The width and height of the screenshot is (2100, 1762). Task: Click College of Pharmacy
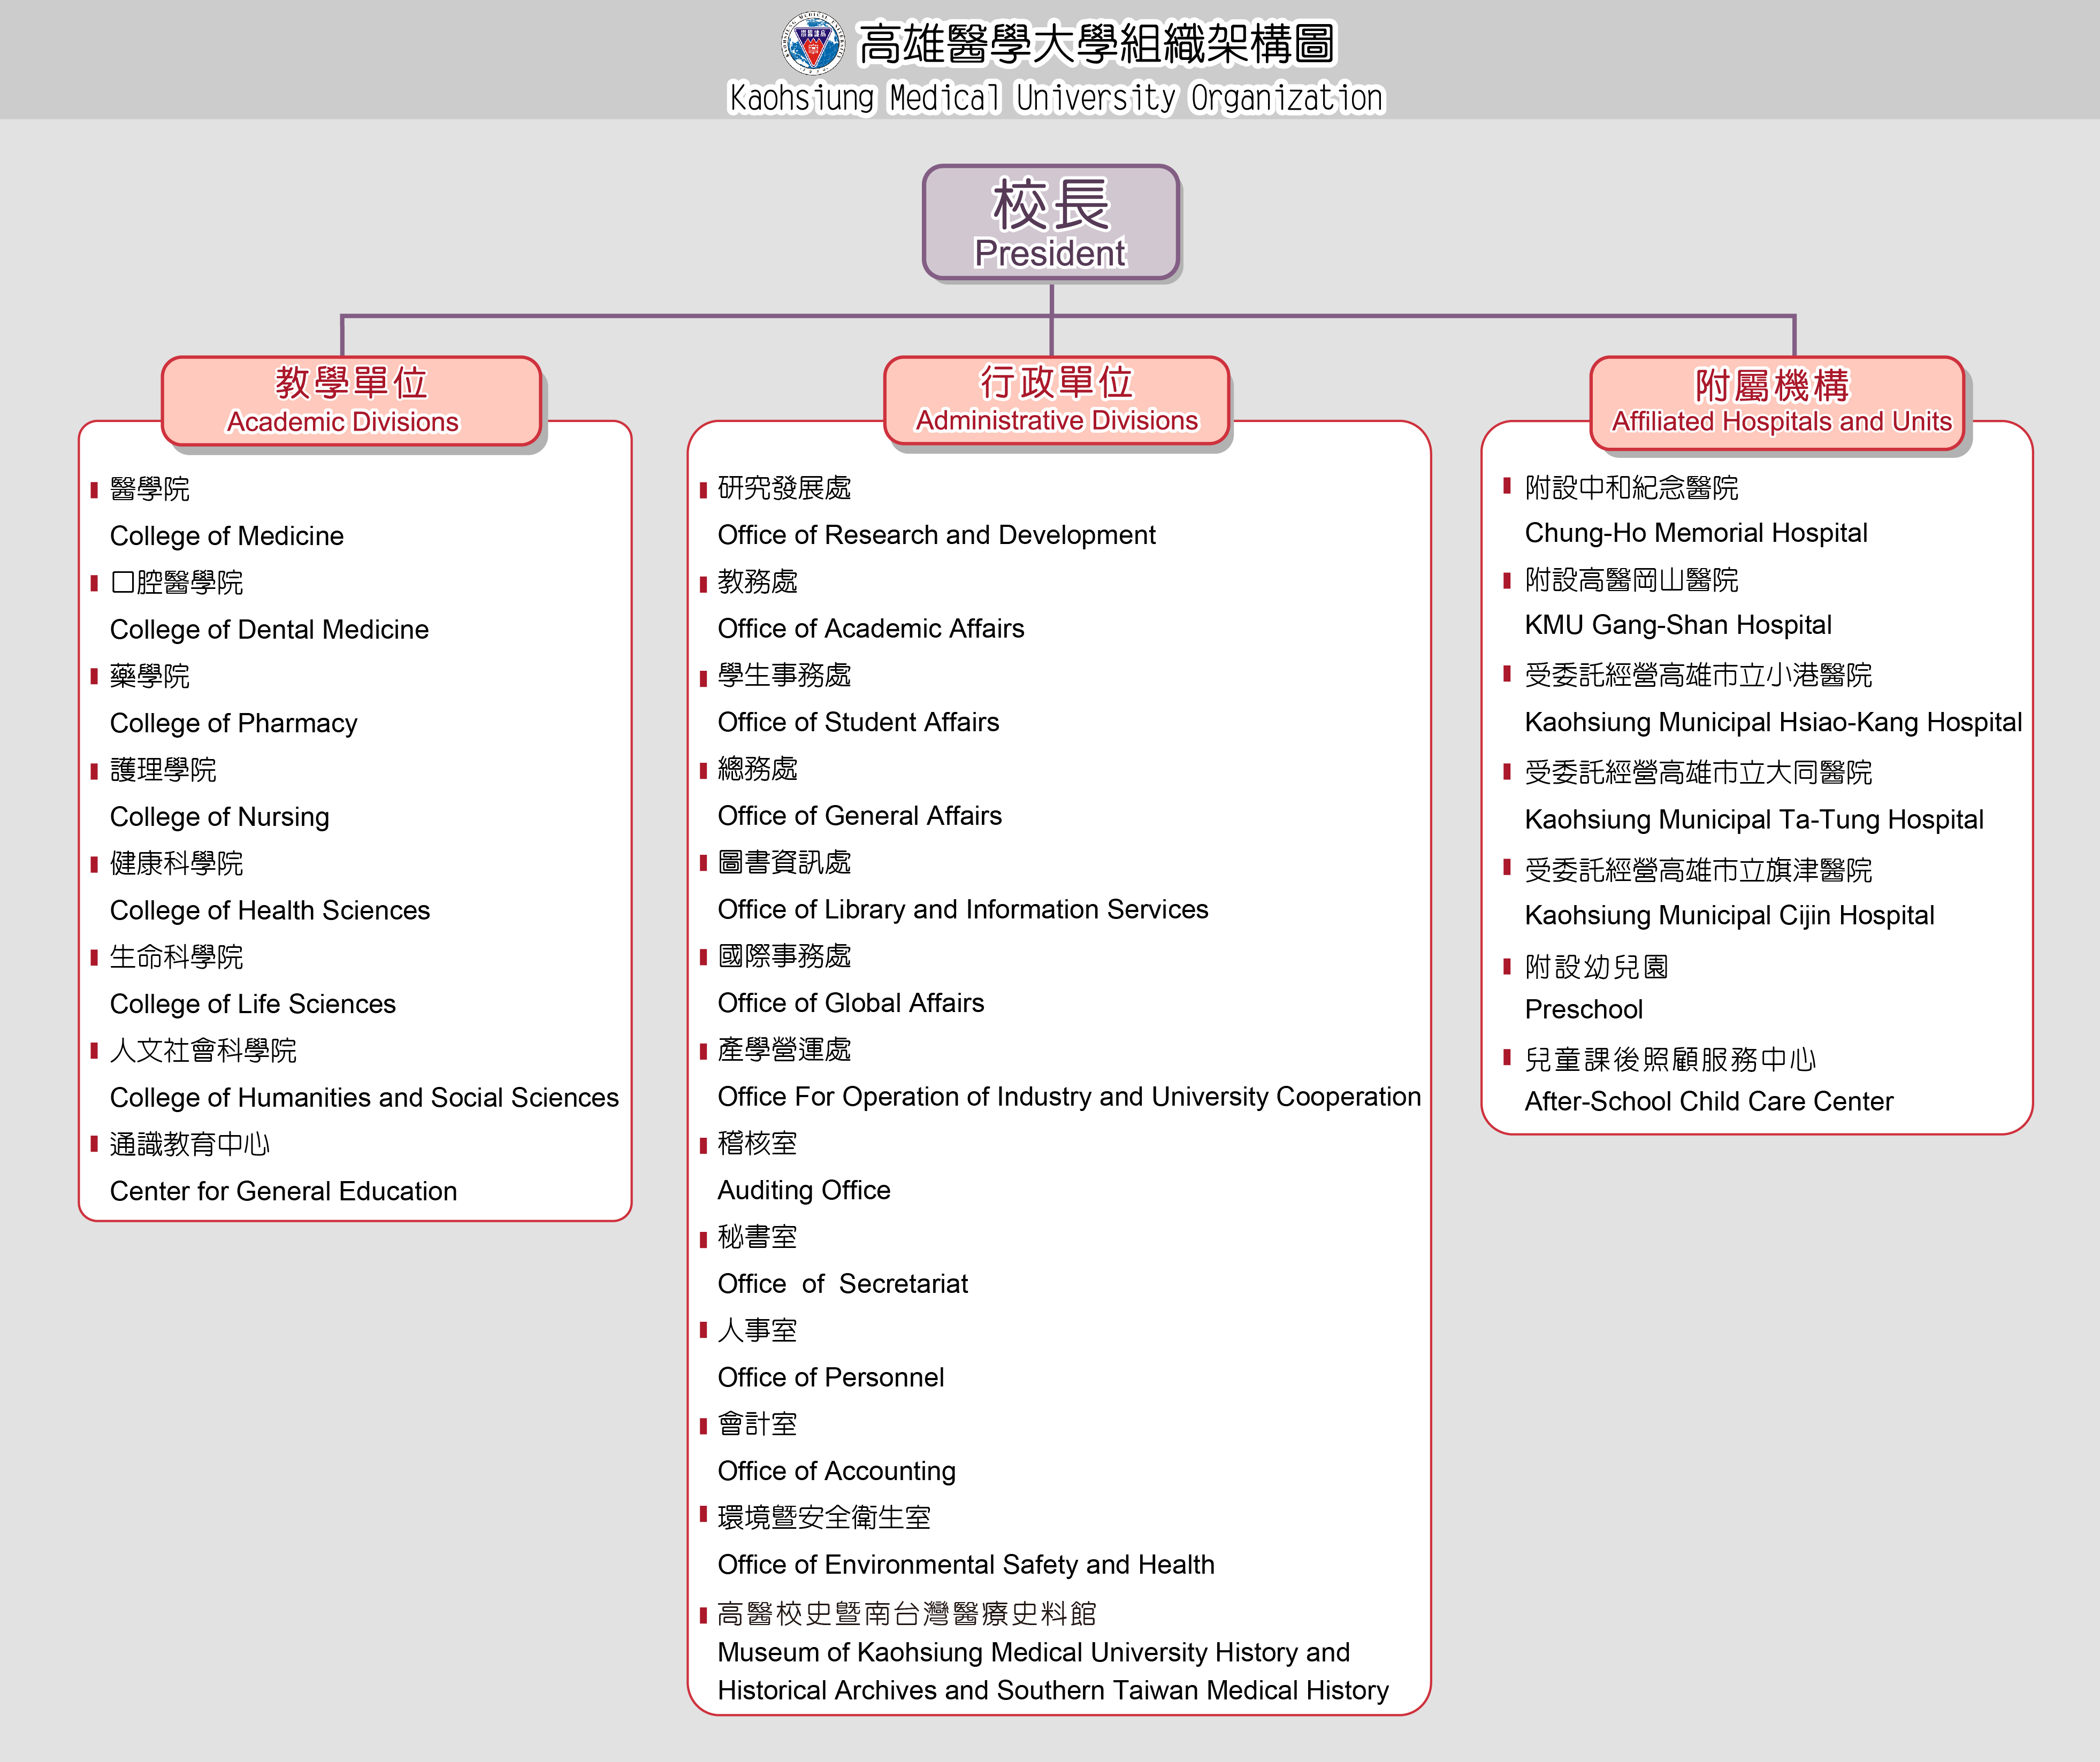click(x=233, y=723)
